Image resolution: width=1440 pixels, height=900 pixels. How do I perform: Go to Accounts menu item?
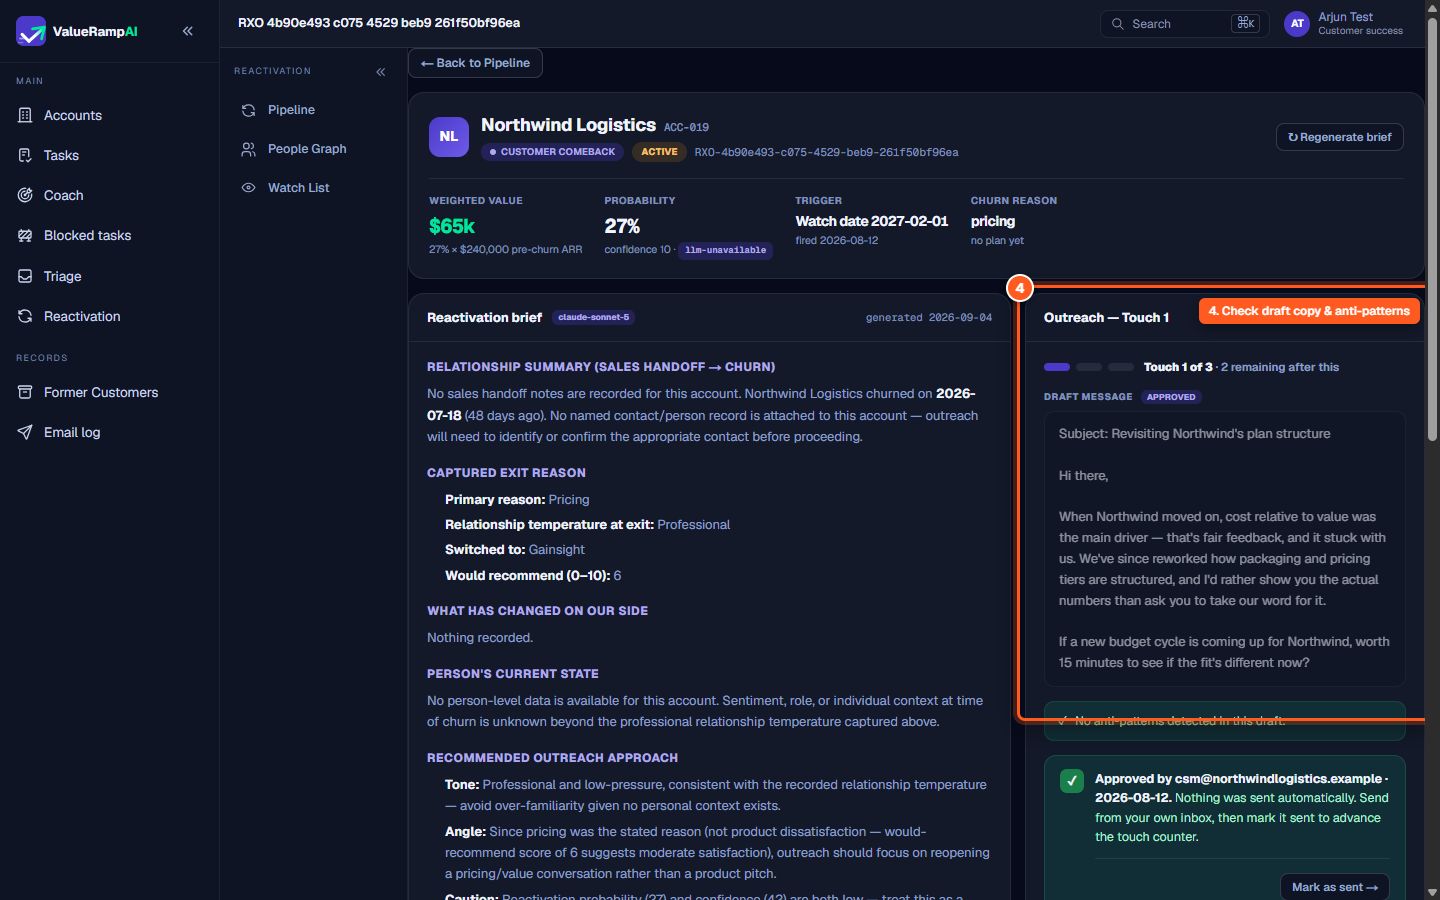pos(73,115)
